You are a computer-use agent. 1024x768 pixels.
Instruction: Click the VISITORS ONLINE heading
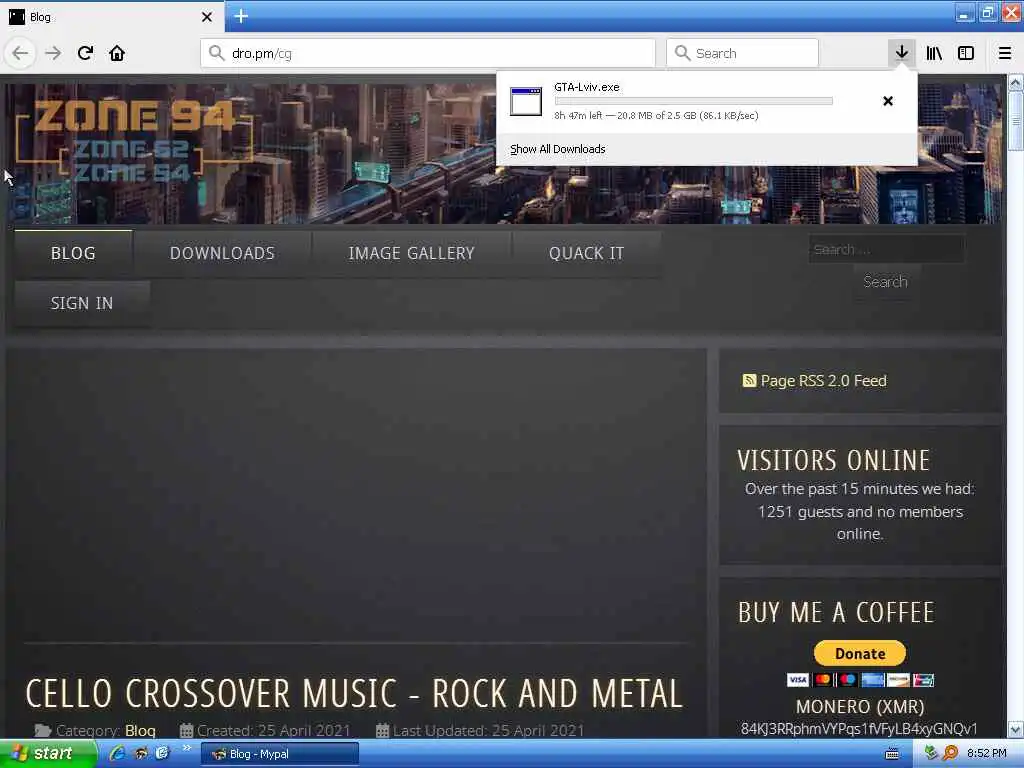(833, 460)
